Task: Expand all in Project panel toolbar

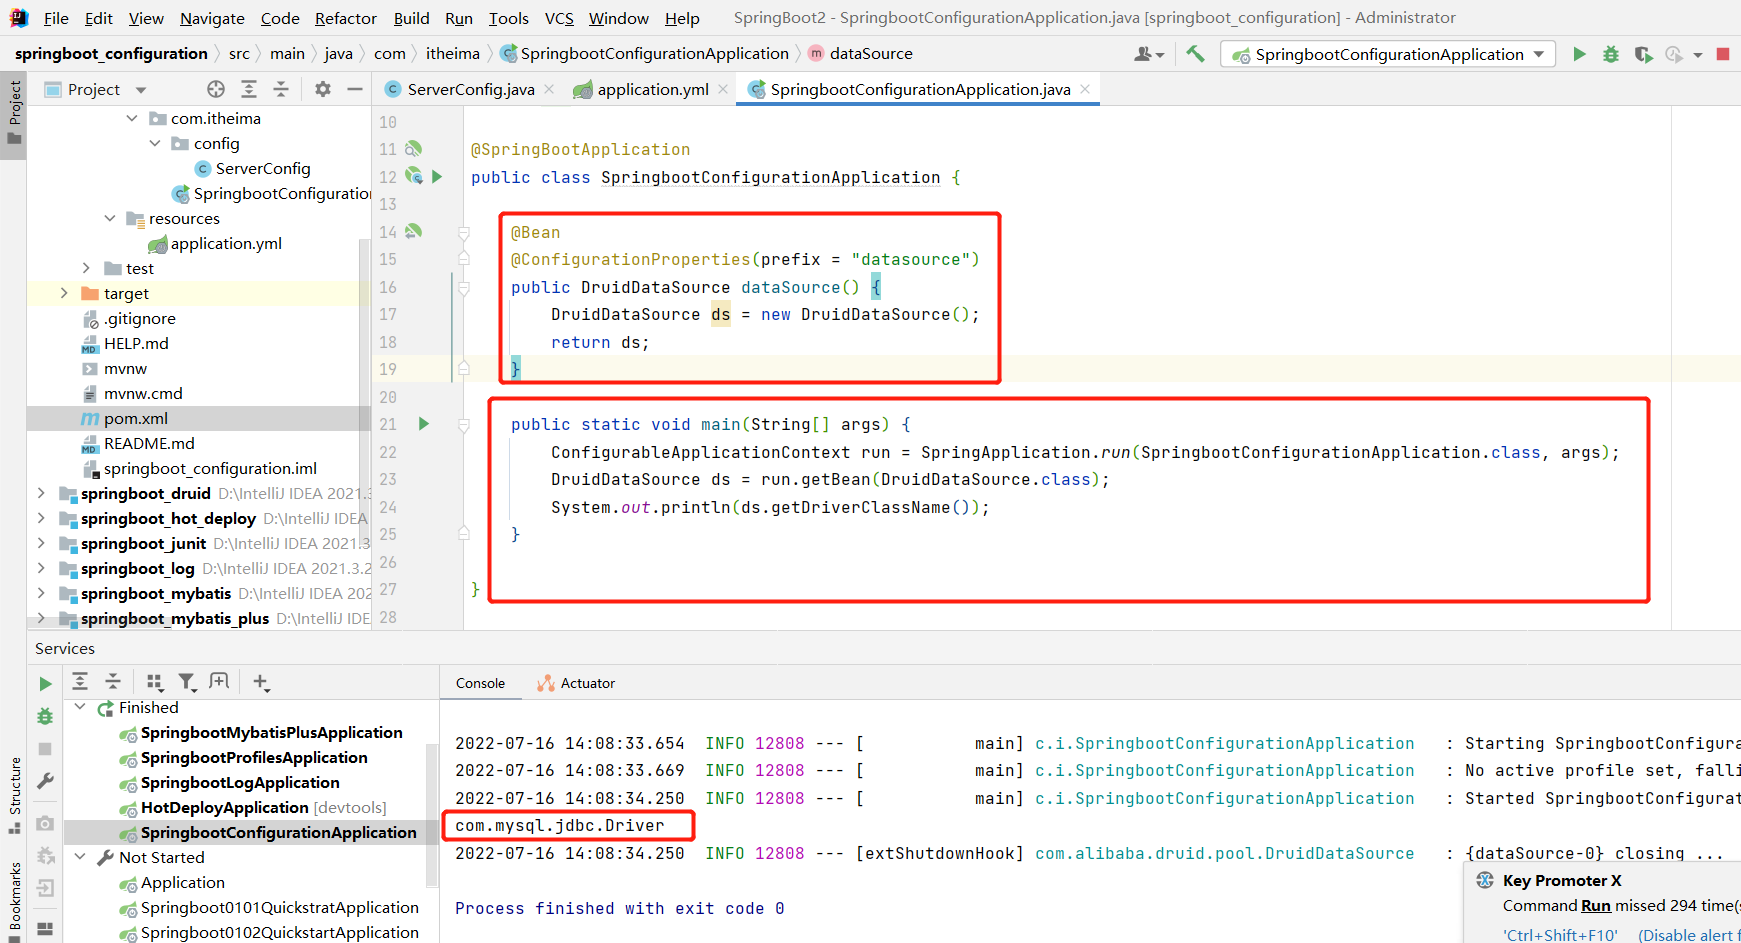Action: pos(249,89)
